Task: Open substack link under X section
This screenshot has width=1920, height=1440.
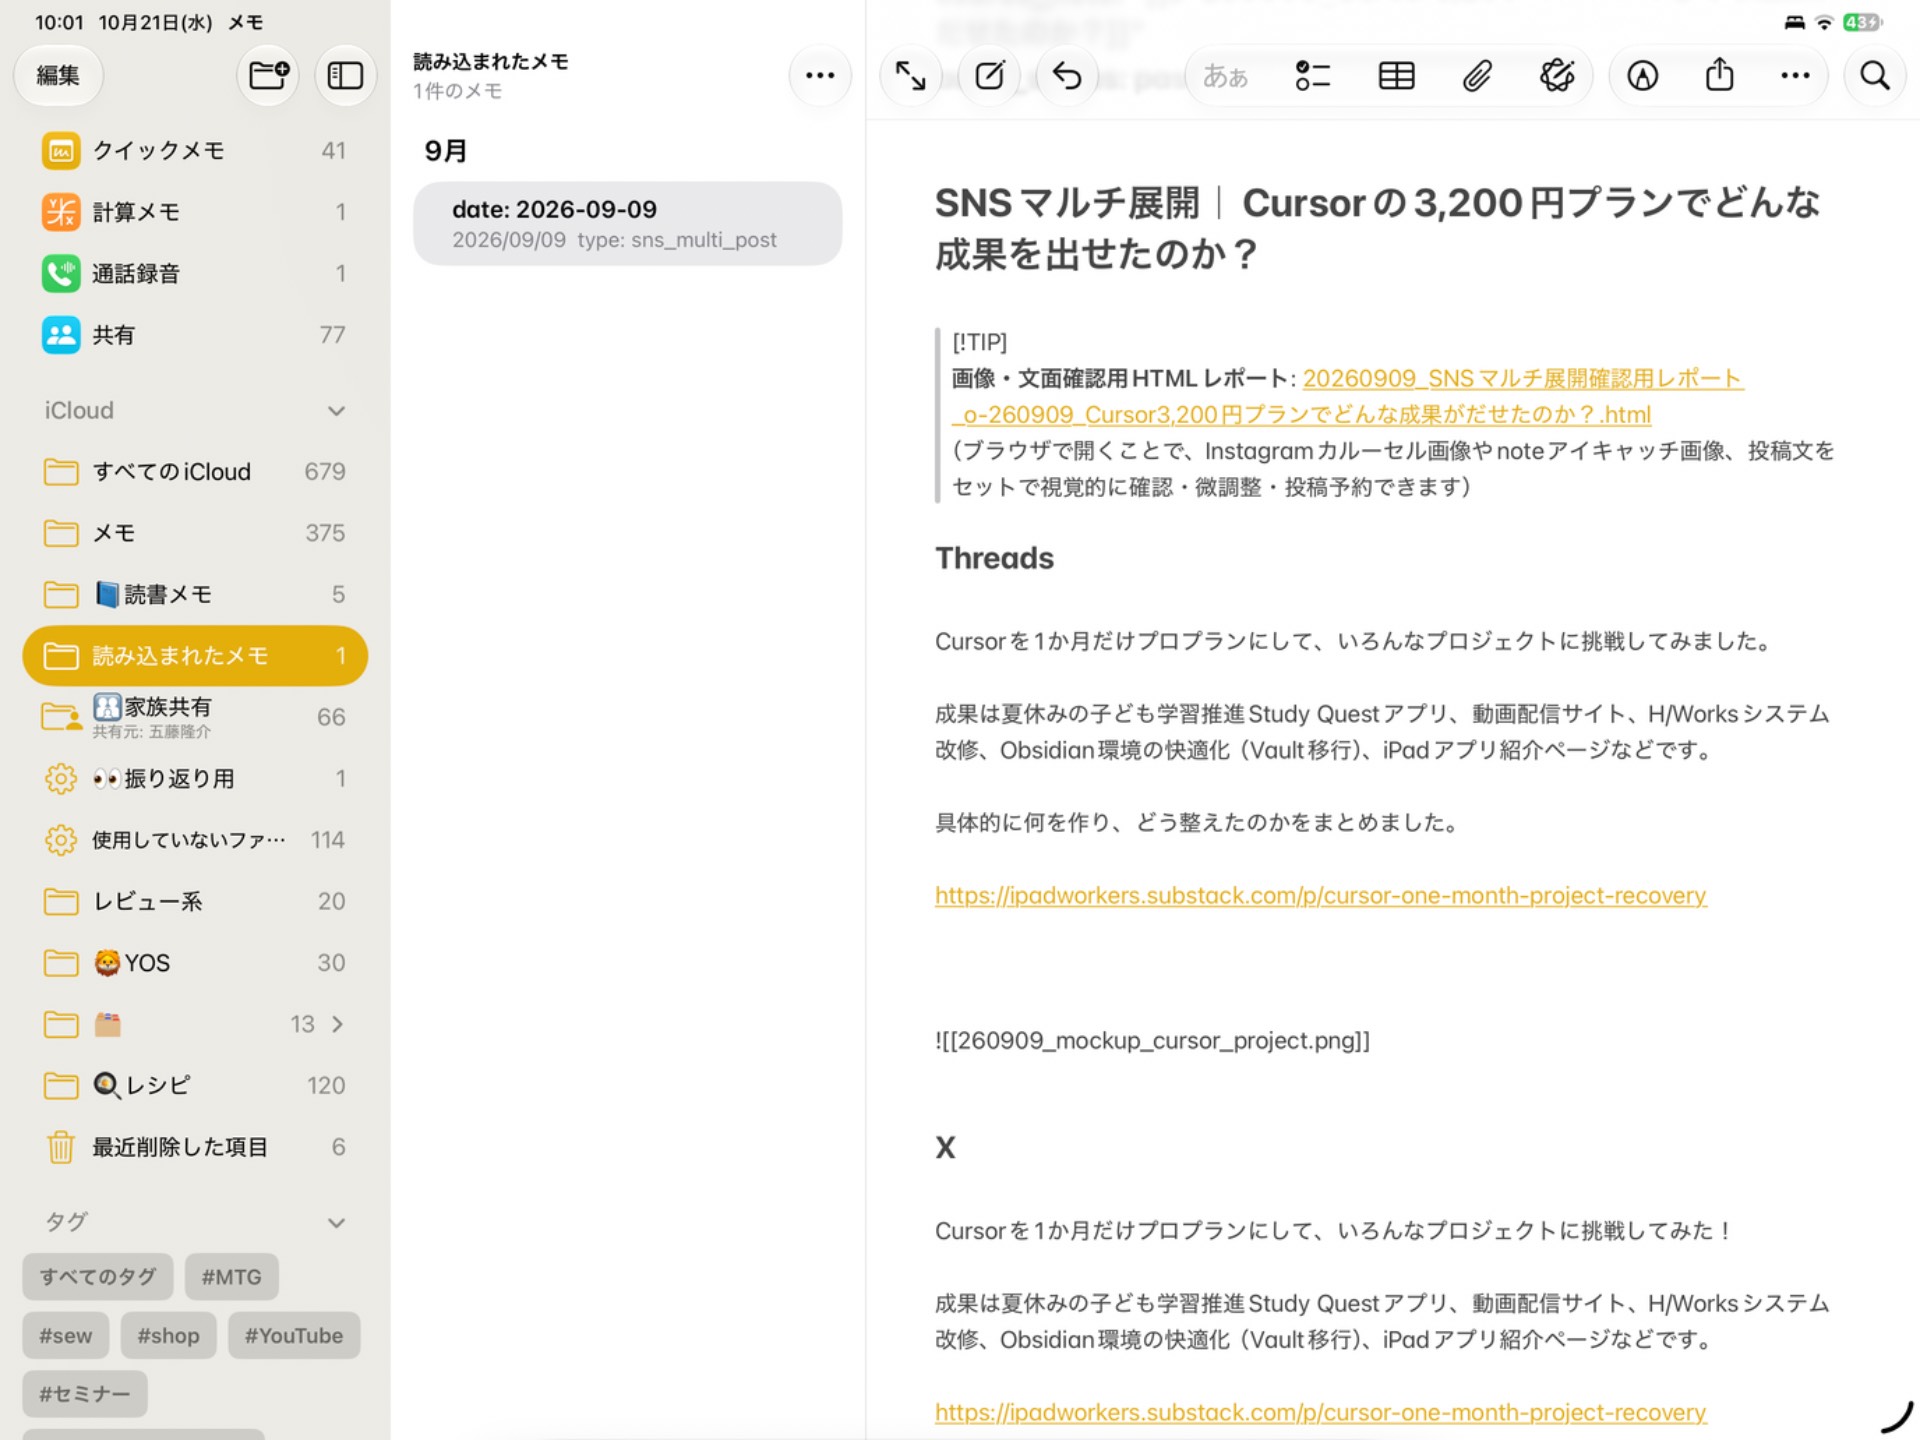Action: (1320, 1413)
